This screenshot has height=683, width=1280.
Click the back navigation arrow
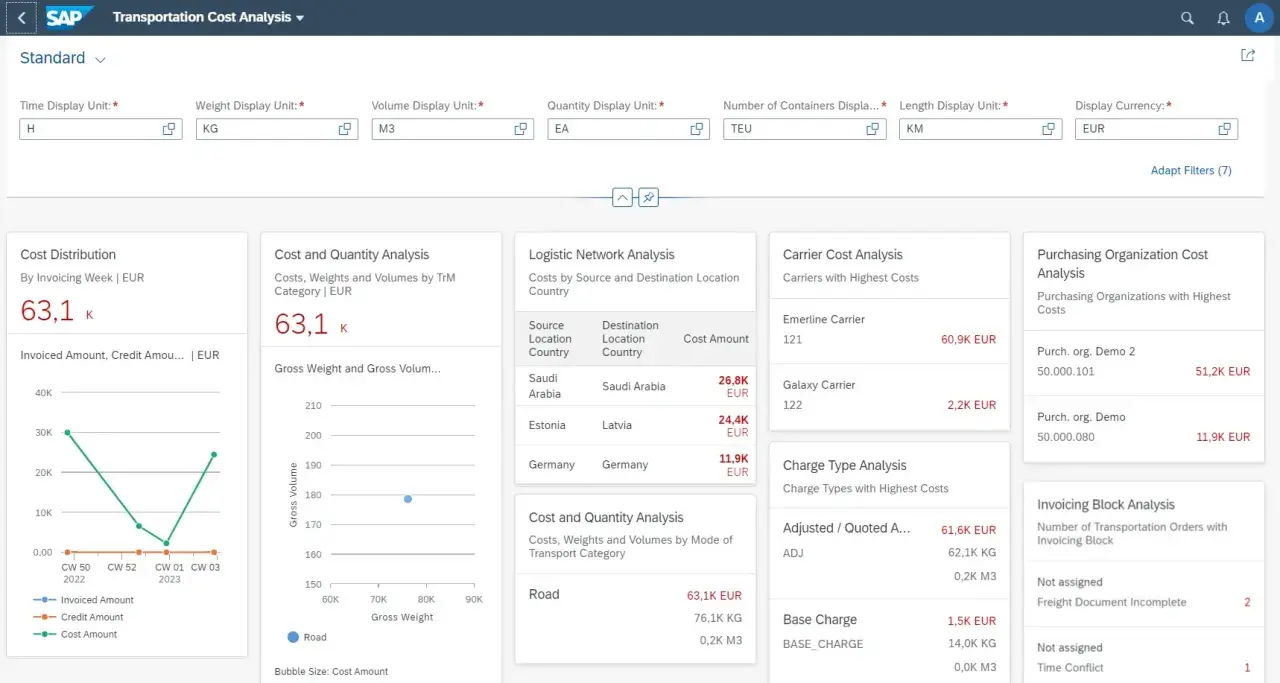(22, 18)
